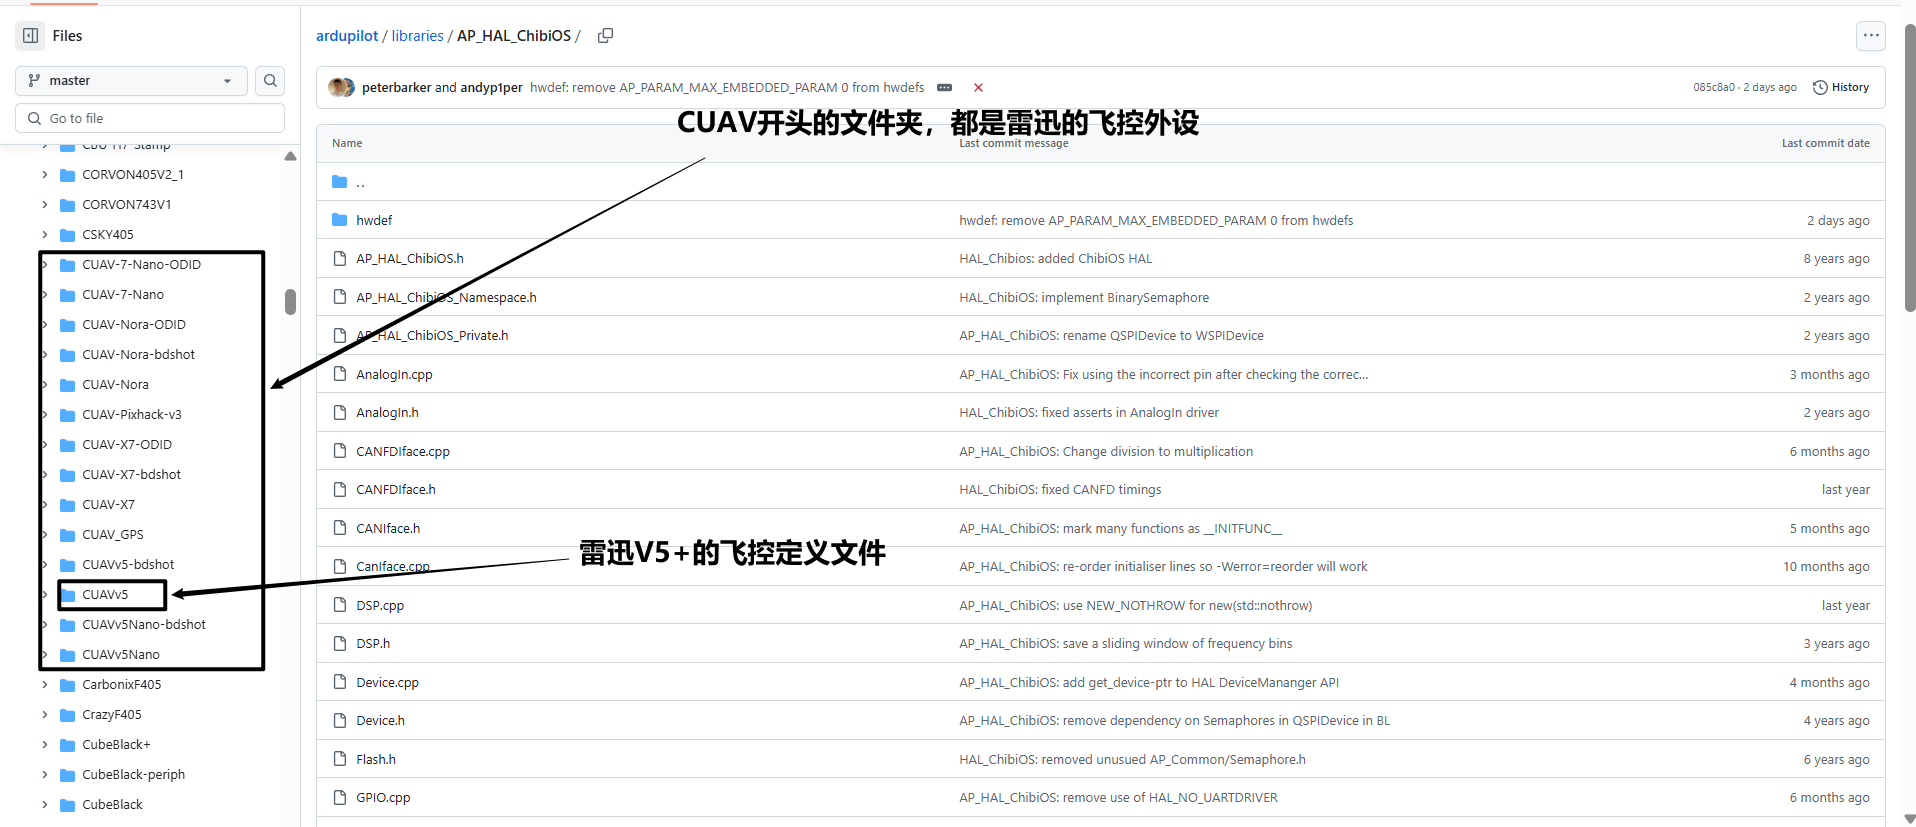Copy the path using copy icon
The width and height of the screenshot is (1916, 827).
click(605, 36)
